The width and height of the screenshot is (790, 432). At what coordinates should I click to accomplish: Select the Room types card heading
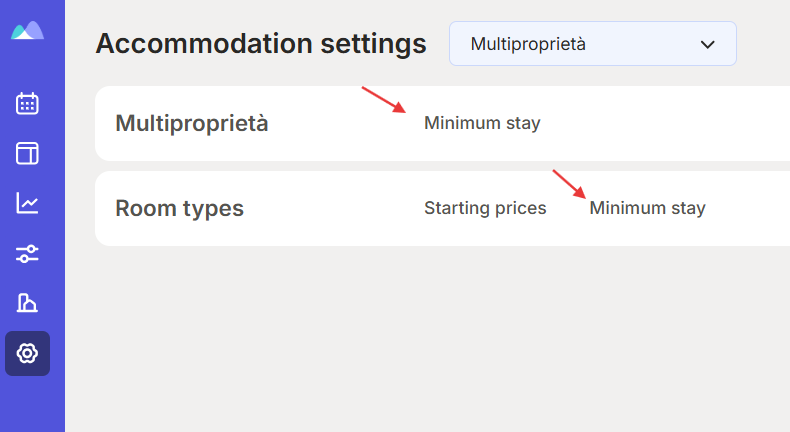(x=179, y=208)
